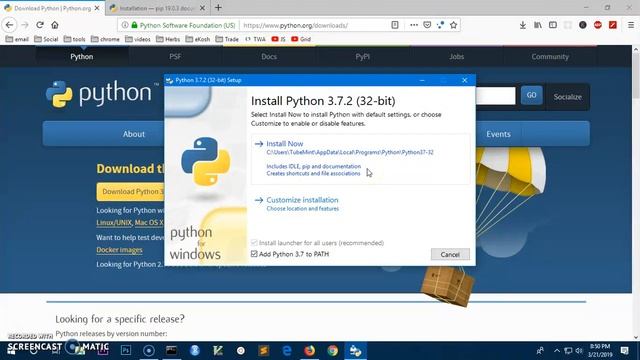
Task: Open the tools bookmarks folder
Action: 74,39
